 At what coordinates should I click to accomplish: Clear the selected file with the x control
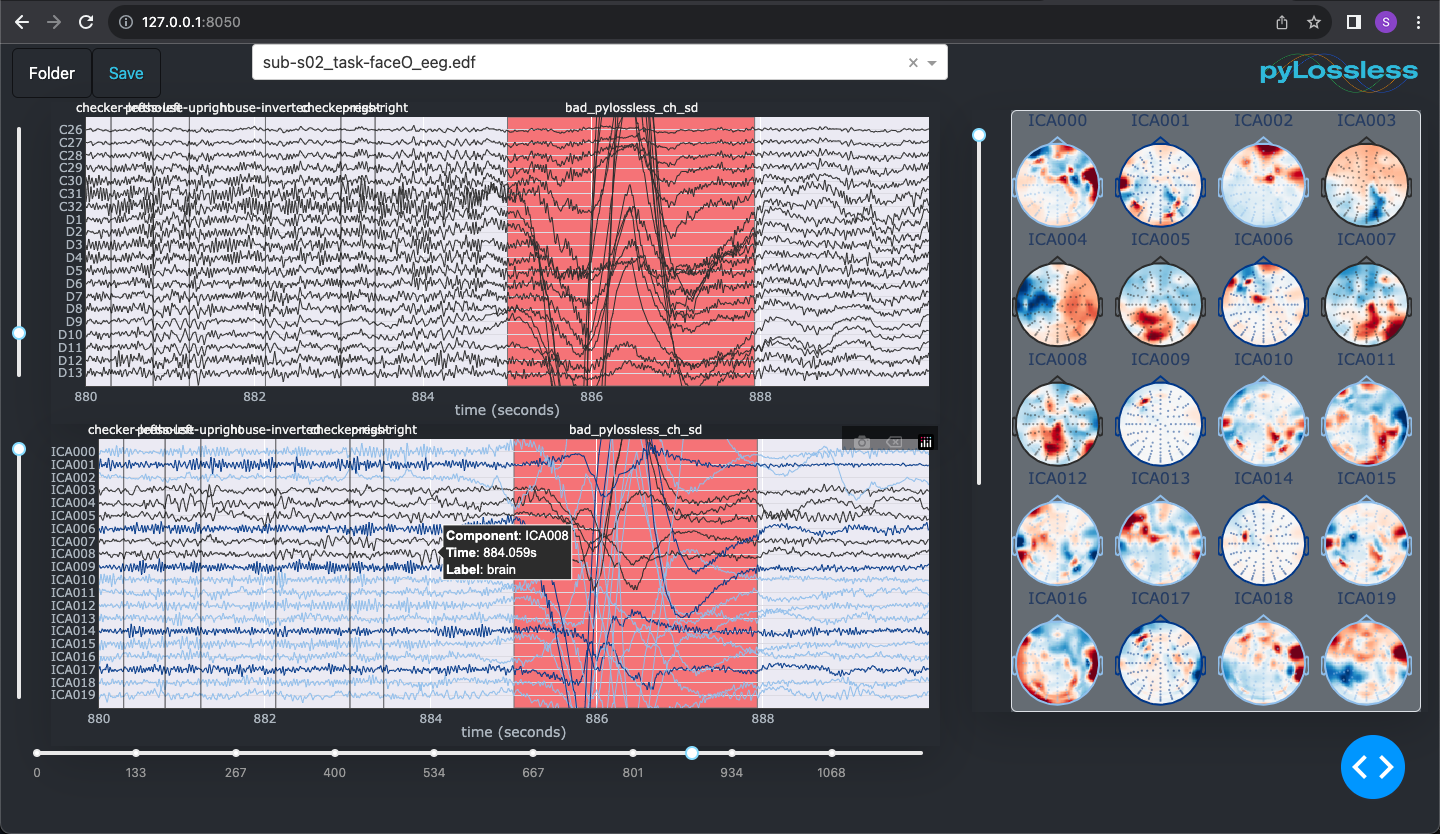pyautogui.click(x=912, y=62)
